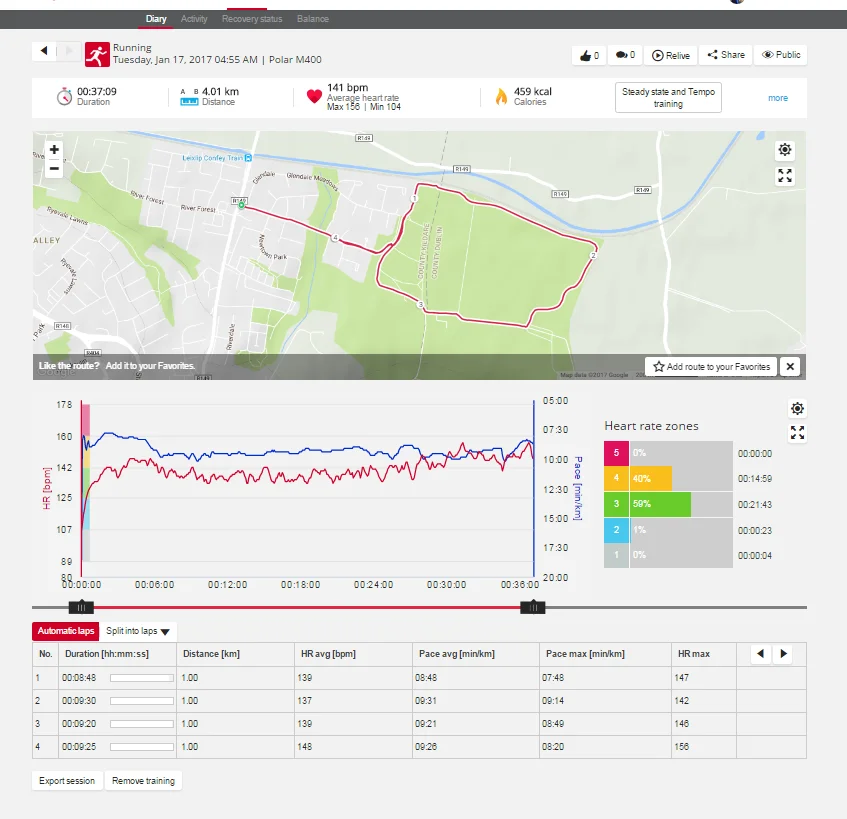The height and width of the screenshot is (819, 847).
Task: Click left handle of time range slider
Action: 81,607
